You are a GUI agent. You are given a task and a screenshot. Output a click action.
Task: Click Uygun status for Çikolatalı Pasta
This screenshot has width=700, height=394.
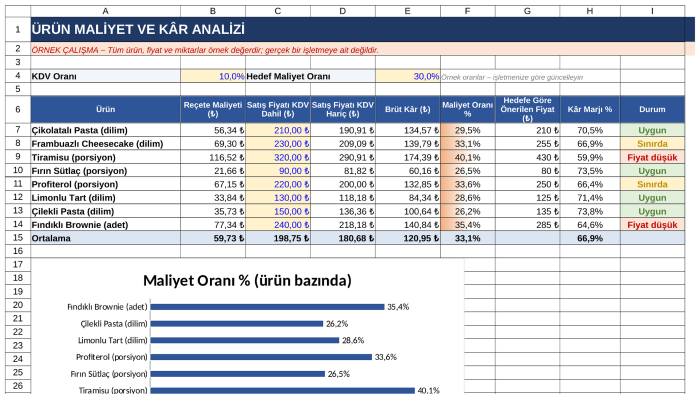click(652, 130)
